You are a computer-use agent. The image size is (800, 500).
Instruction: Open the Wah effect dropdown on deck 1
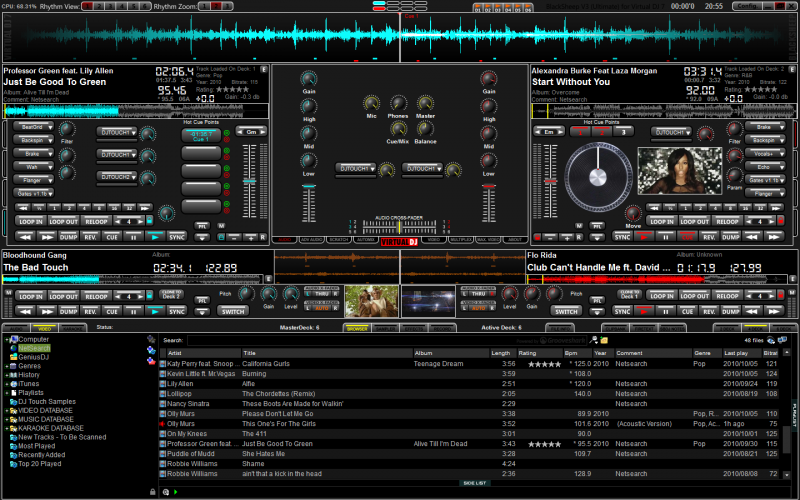33,166
